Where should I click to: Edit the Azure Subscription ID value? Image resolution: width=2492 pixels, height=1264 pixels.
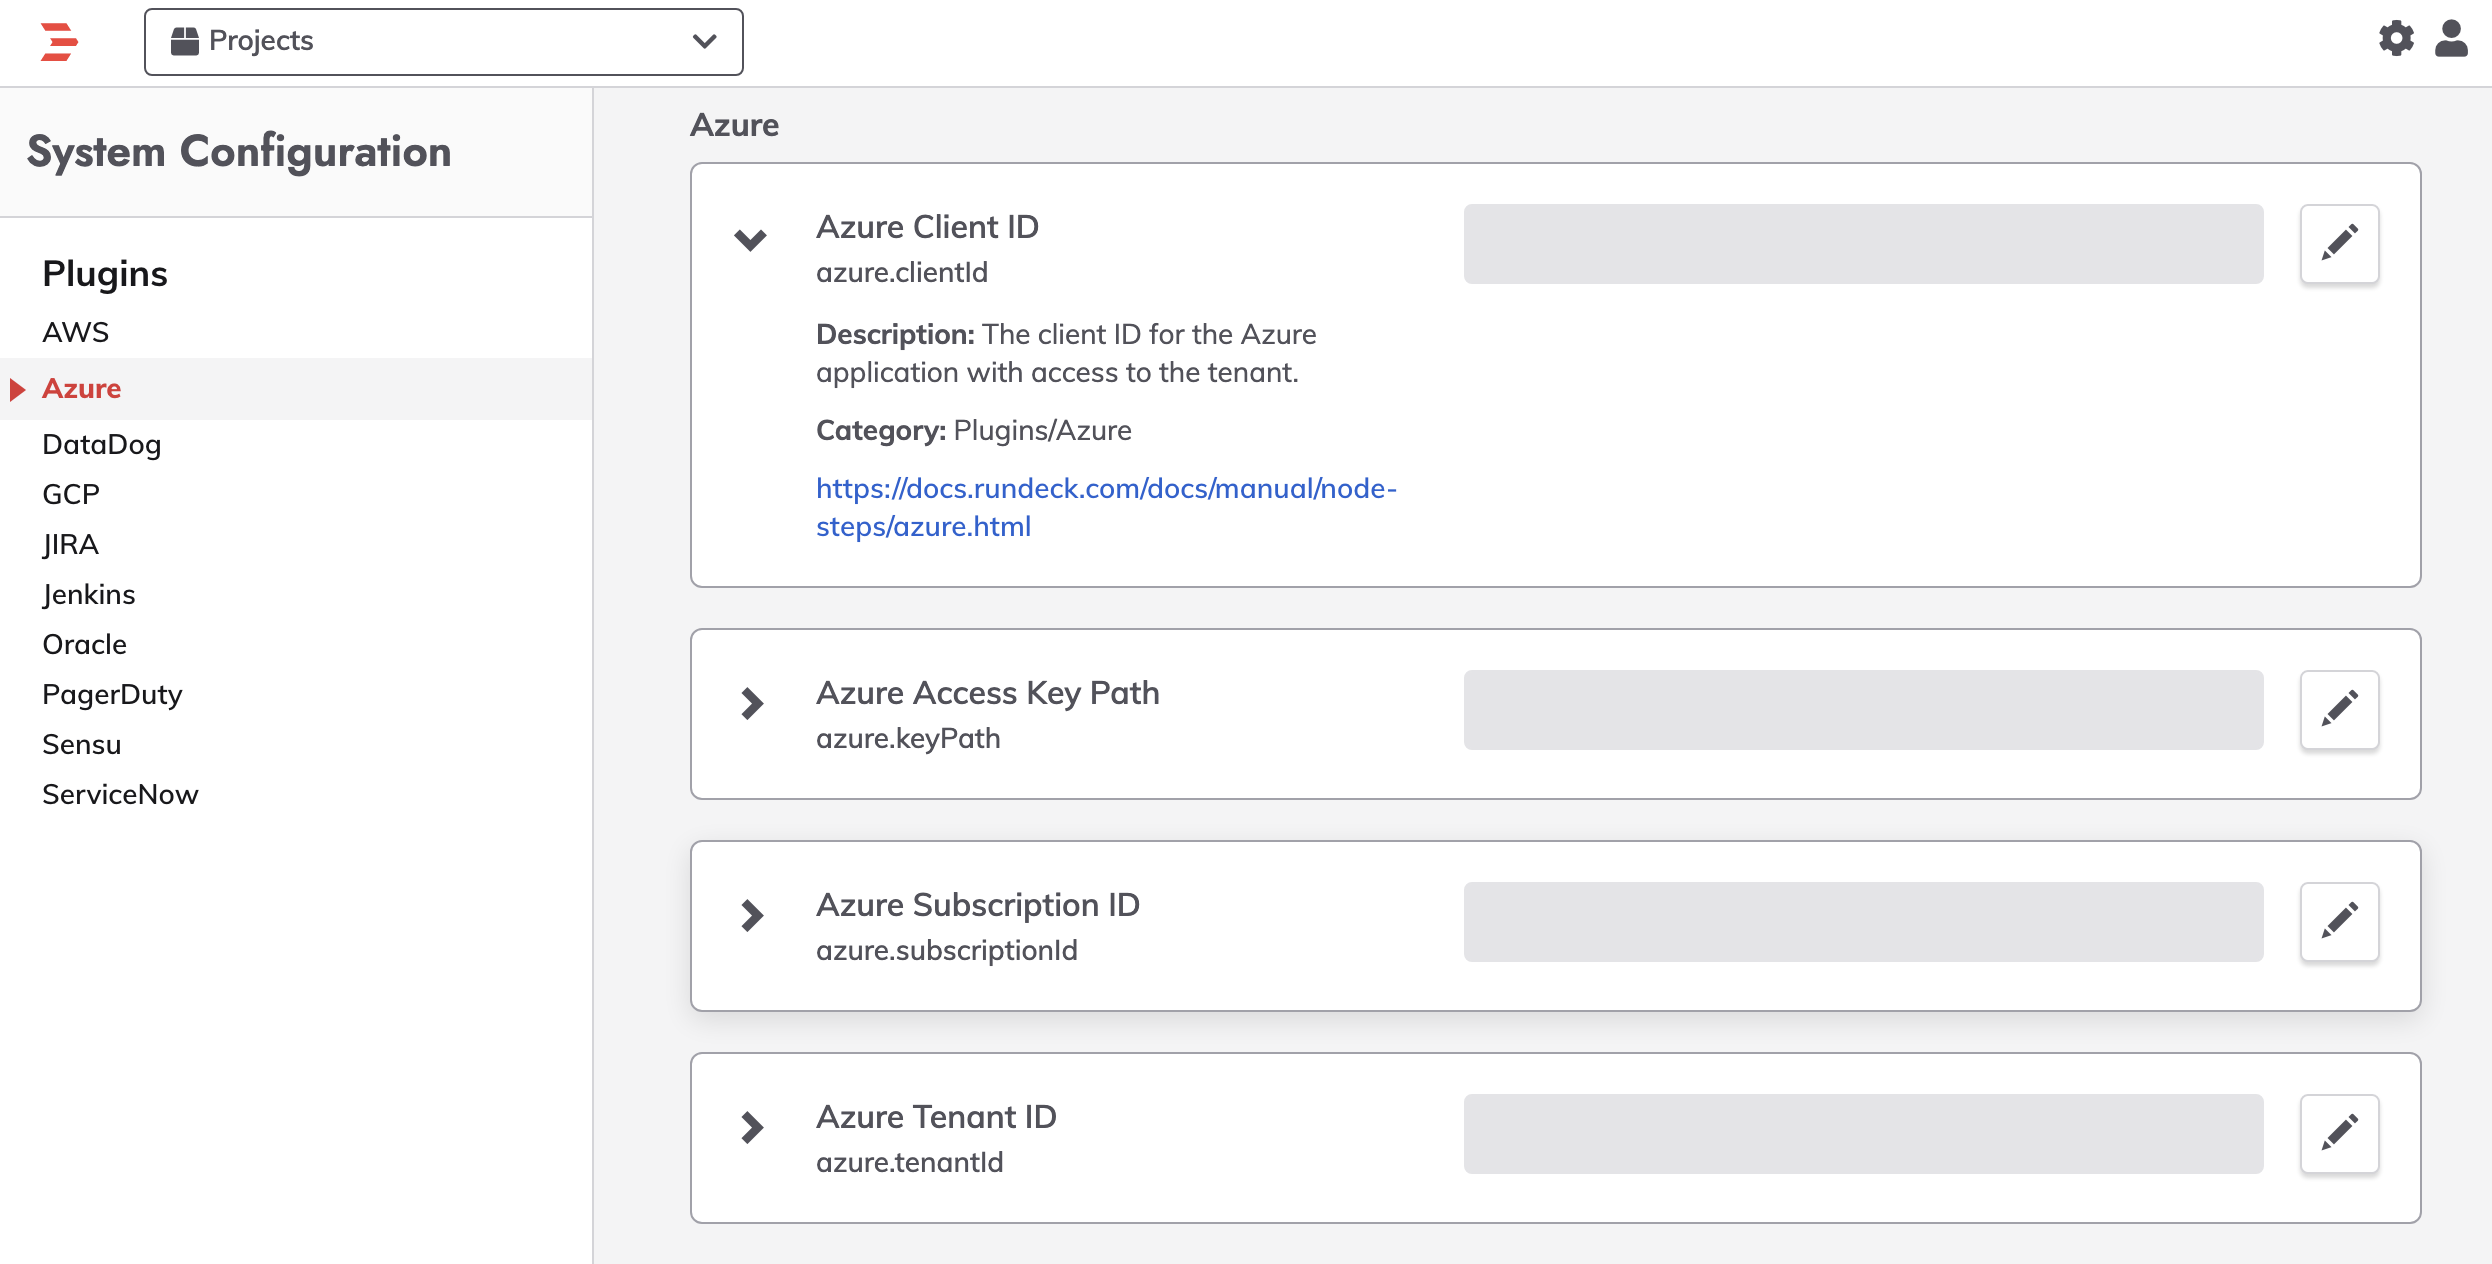point(2339,922)
